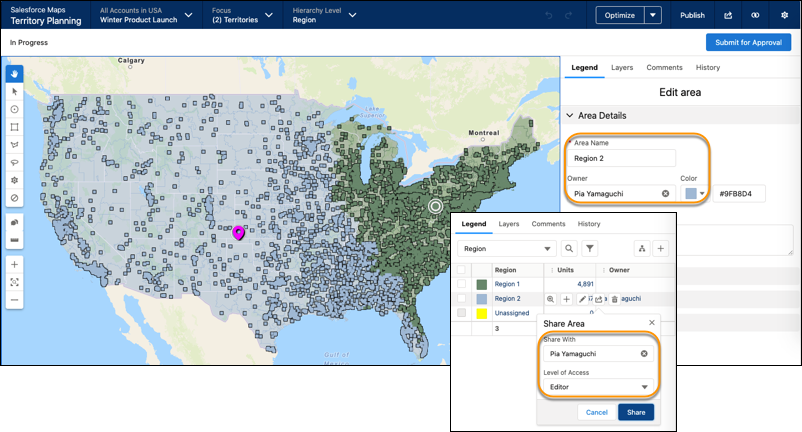Open the Region 1 link in legend

tap(507, 284)
